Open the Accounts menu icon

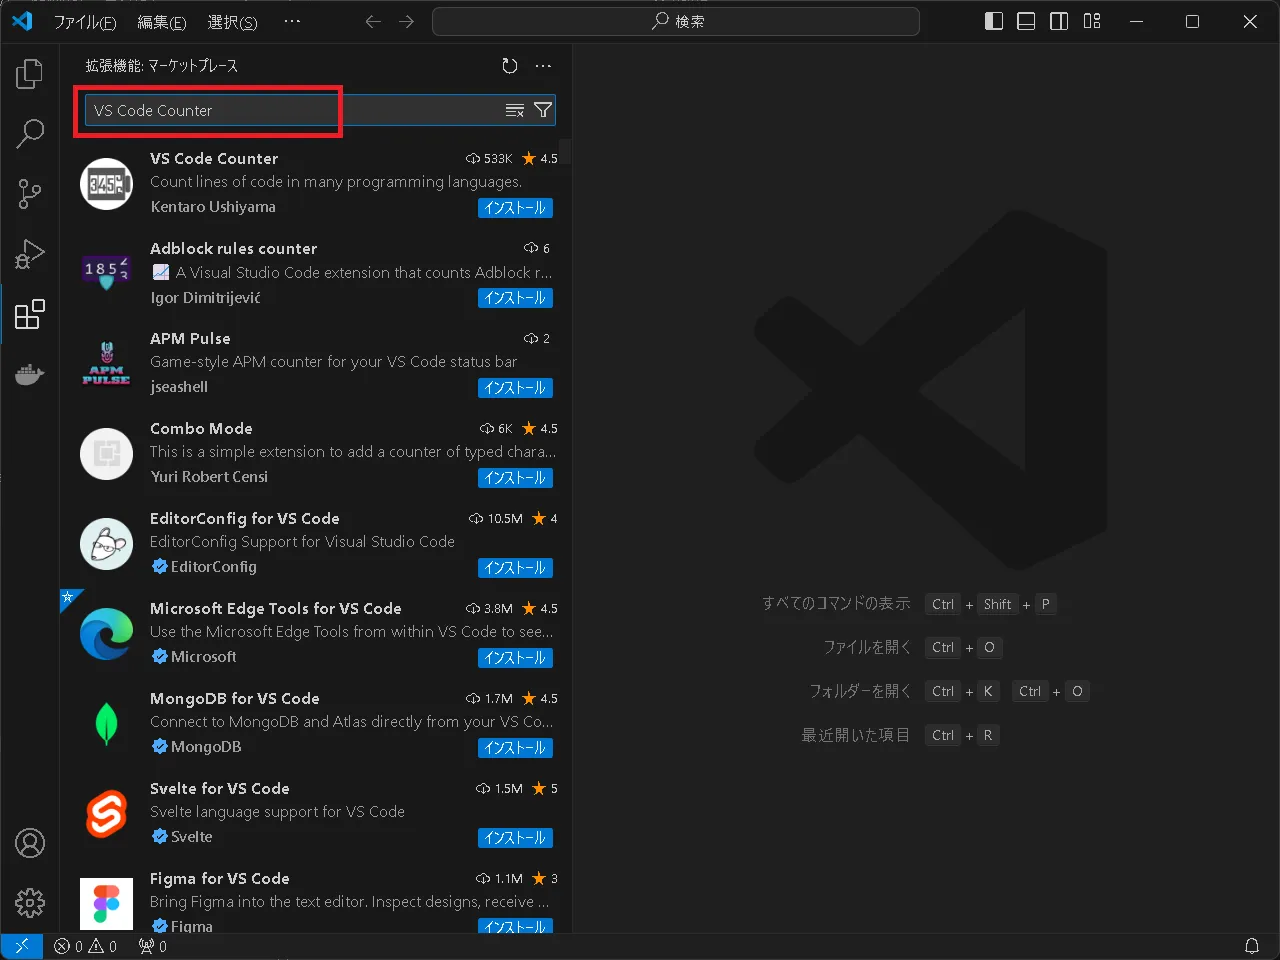(30, 843)
